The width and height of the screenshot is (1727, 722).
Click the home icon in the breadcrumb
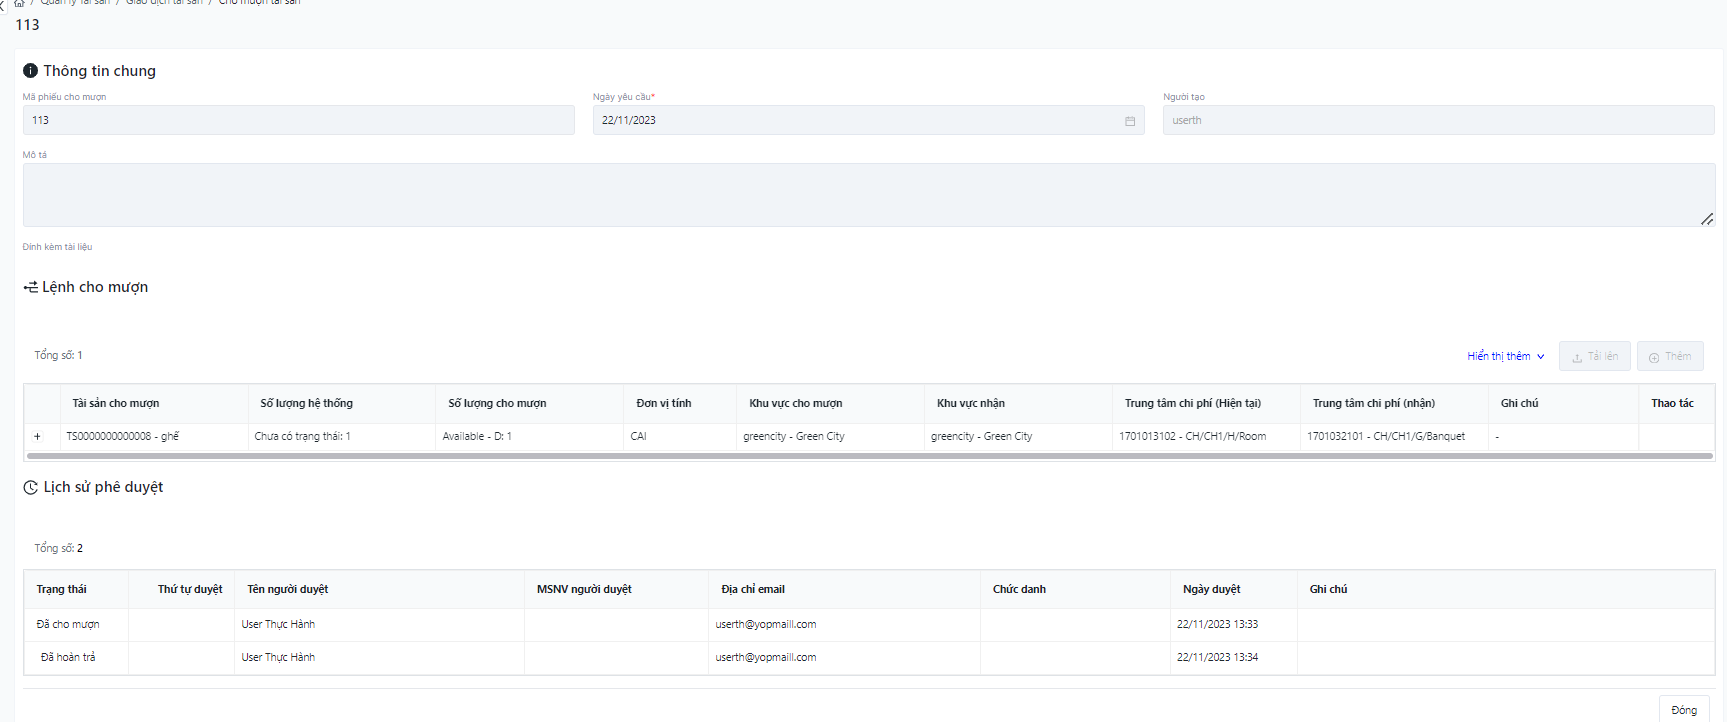click(x=19, y=3)
